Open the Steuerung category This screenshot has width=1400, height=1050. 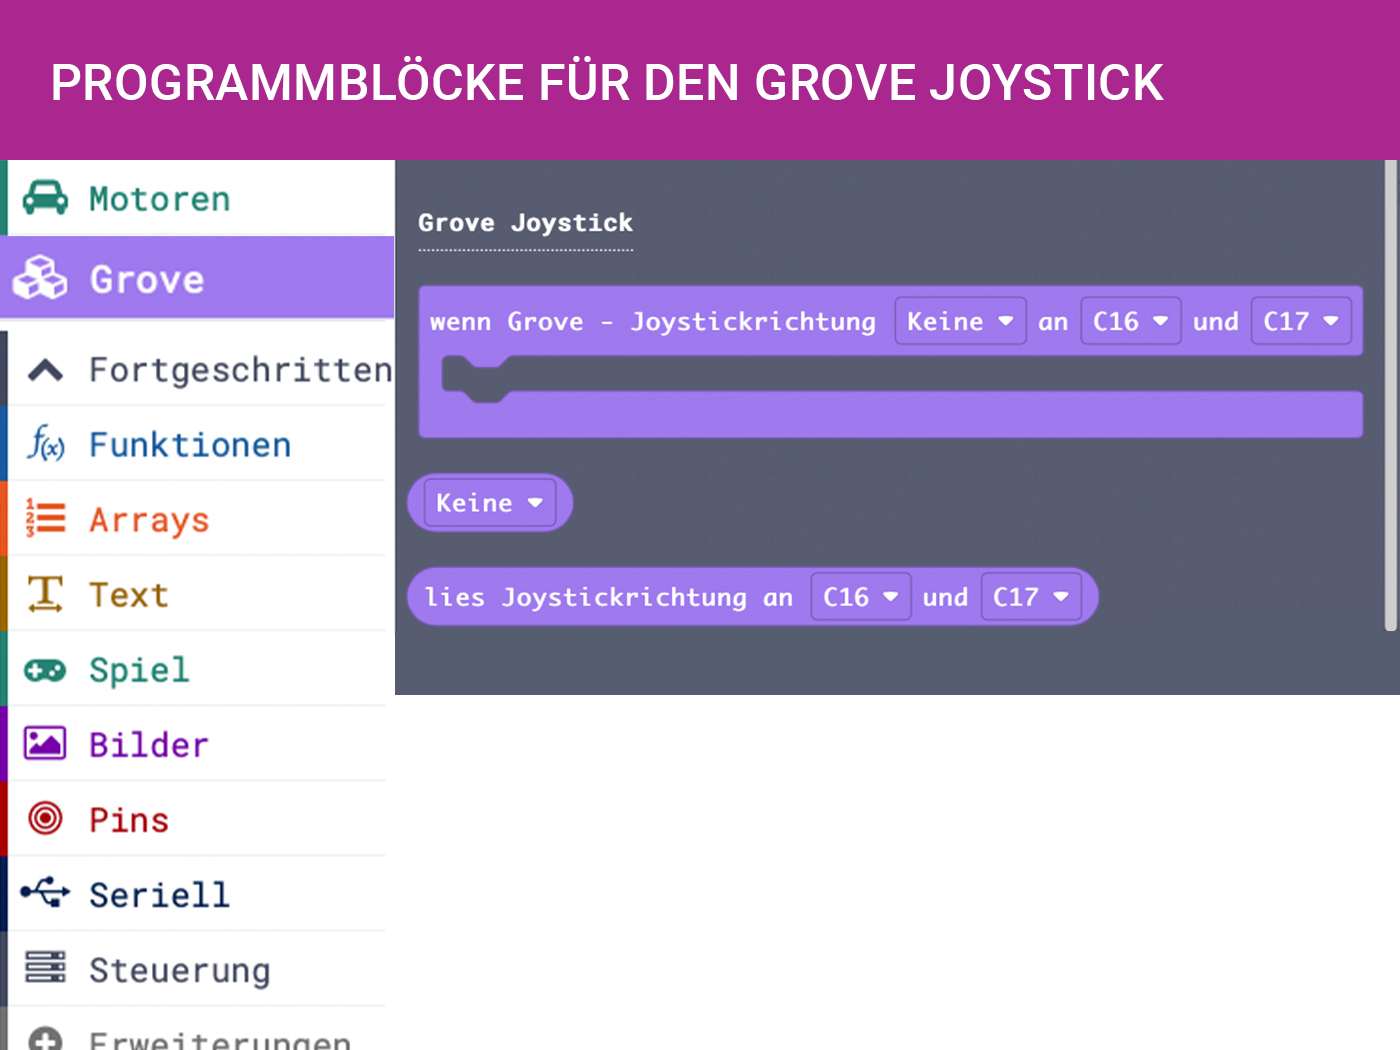180,969
